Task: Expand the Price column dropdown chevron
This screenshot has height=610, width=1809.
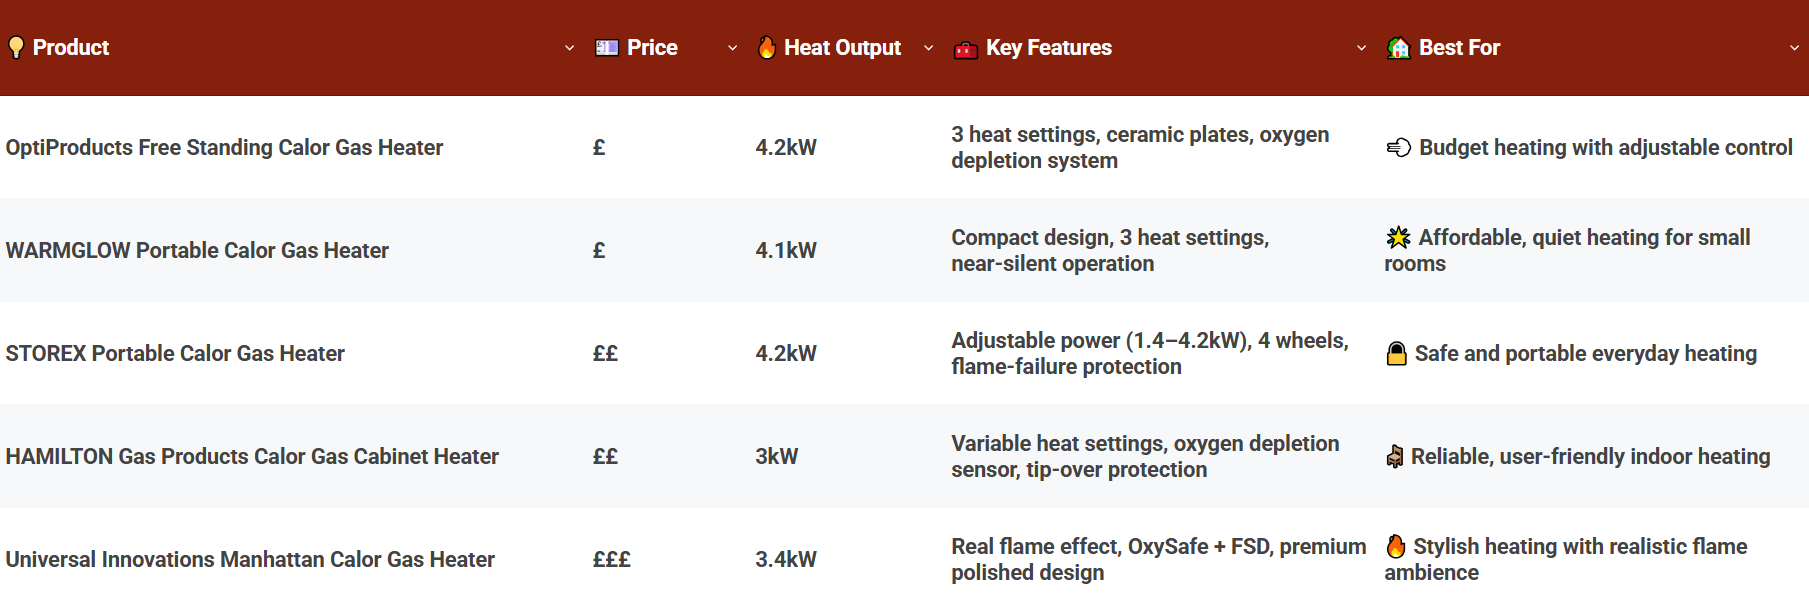Action: pyautogui.click(x=732, y=47)
